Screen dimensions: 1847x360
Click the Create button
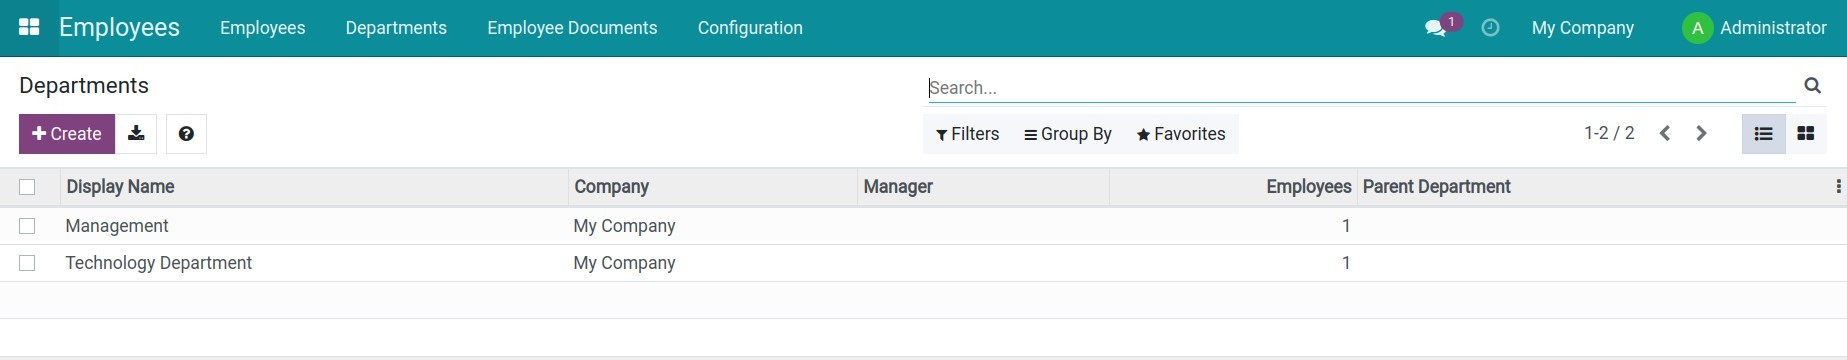coord(67,134)
